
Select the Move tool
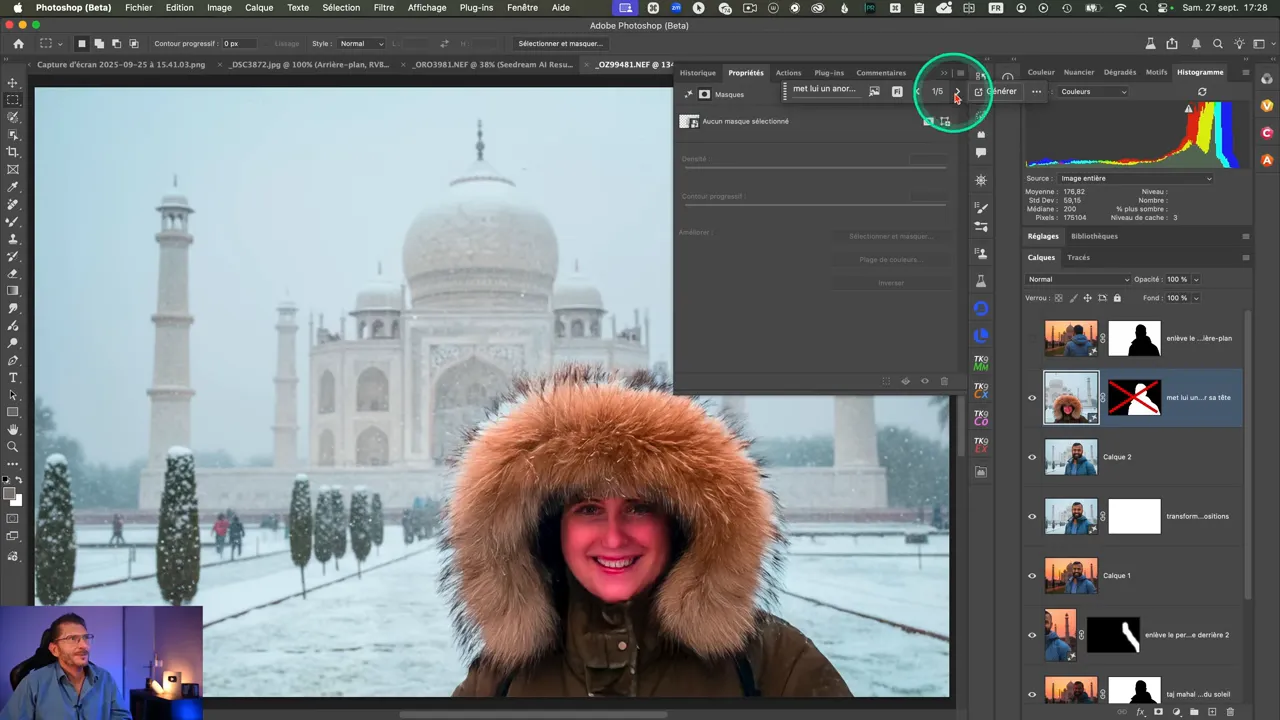pyautogui.click(x=13, y=83)
